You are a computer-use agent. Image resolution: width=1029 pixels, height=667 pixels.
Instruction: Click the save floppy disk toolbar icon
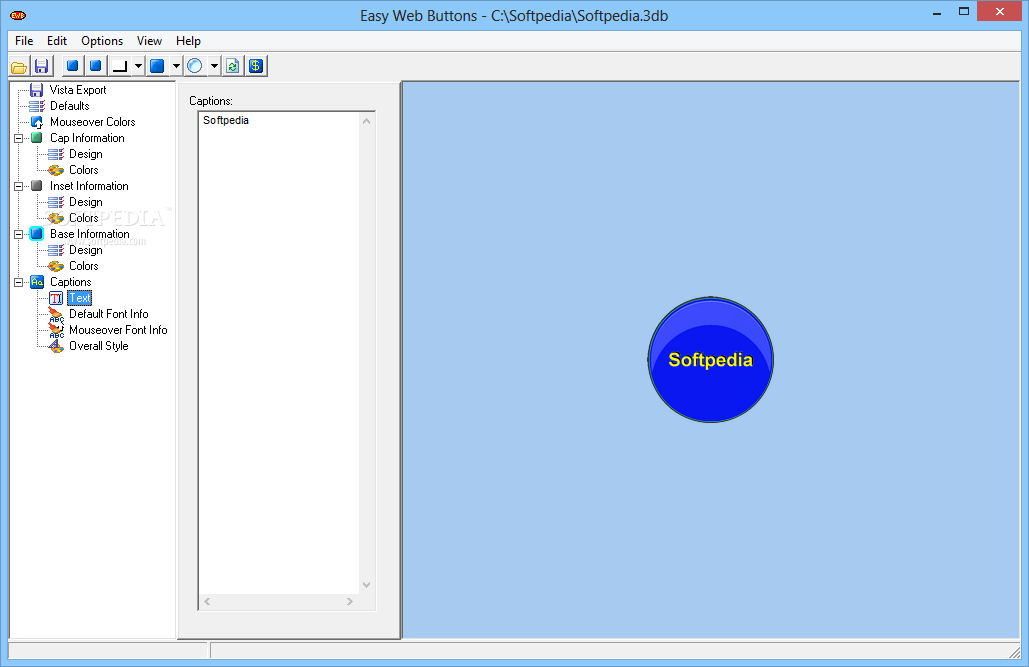[x=41, y=66]
